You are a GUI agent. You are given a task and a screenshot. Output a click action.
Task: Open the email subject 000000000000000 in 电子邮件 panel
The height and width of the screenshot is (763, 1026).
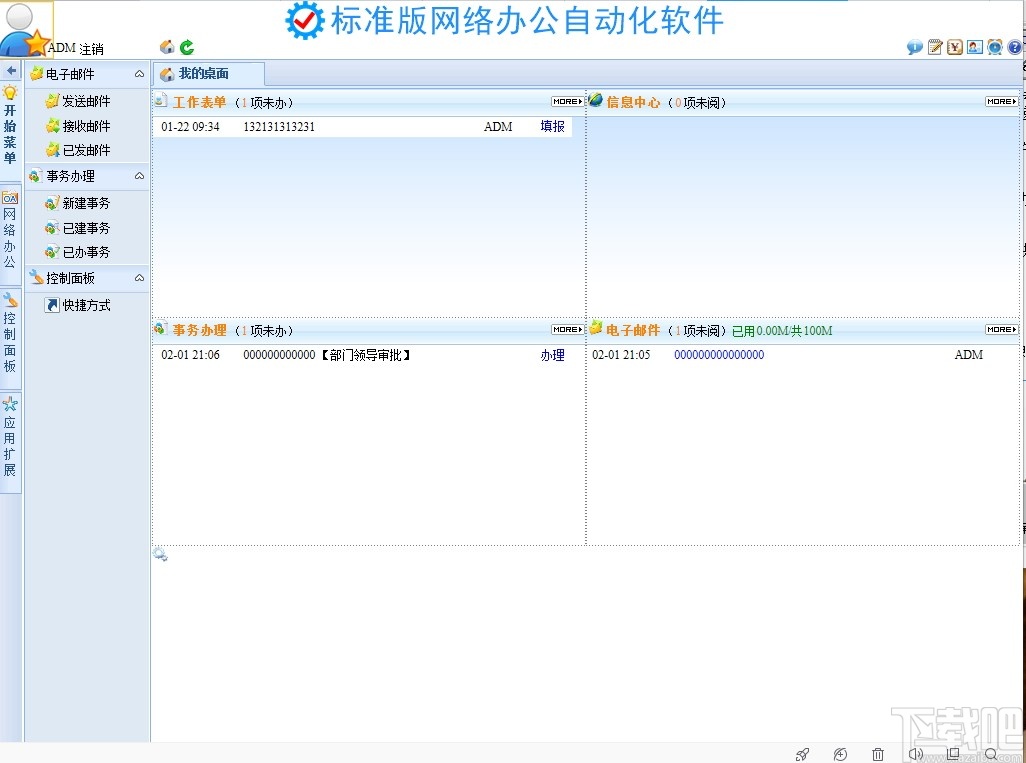point(718,354)
